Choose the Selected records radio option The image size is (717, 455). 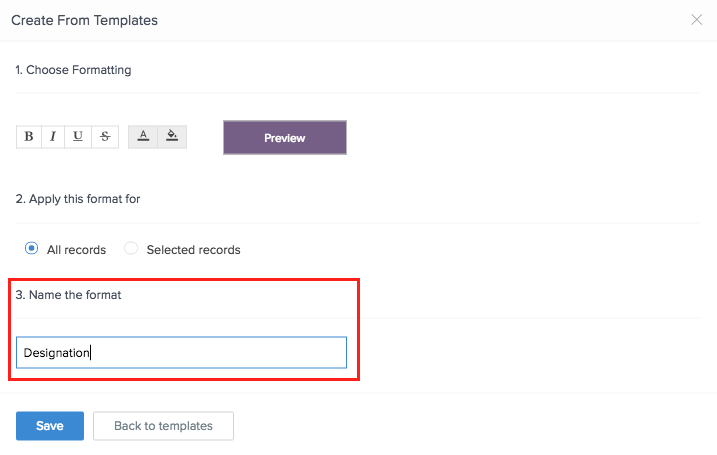[131, 248]
